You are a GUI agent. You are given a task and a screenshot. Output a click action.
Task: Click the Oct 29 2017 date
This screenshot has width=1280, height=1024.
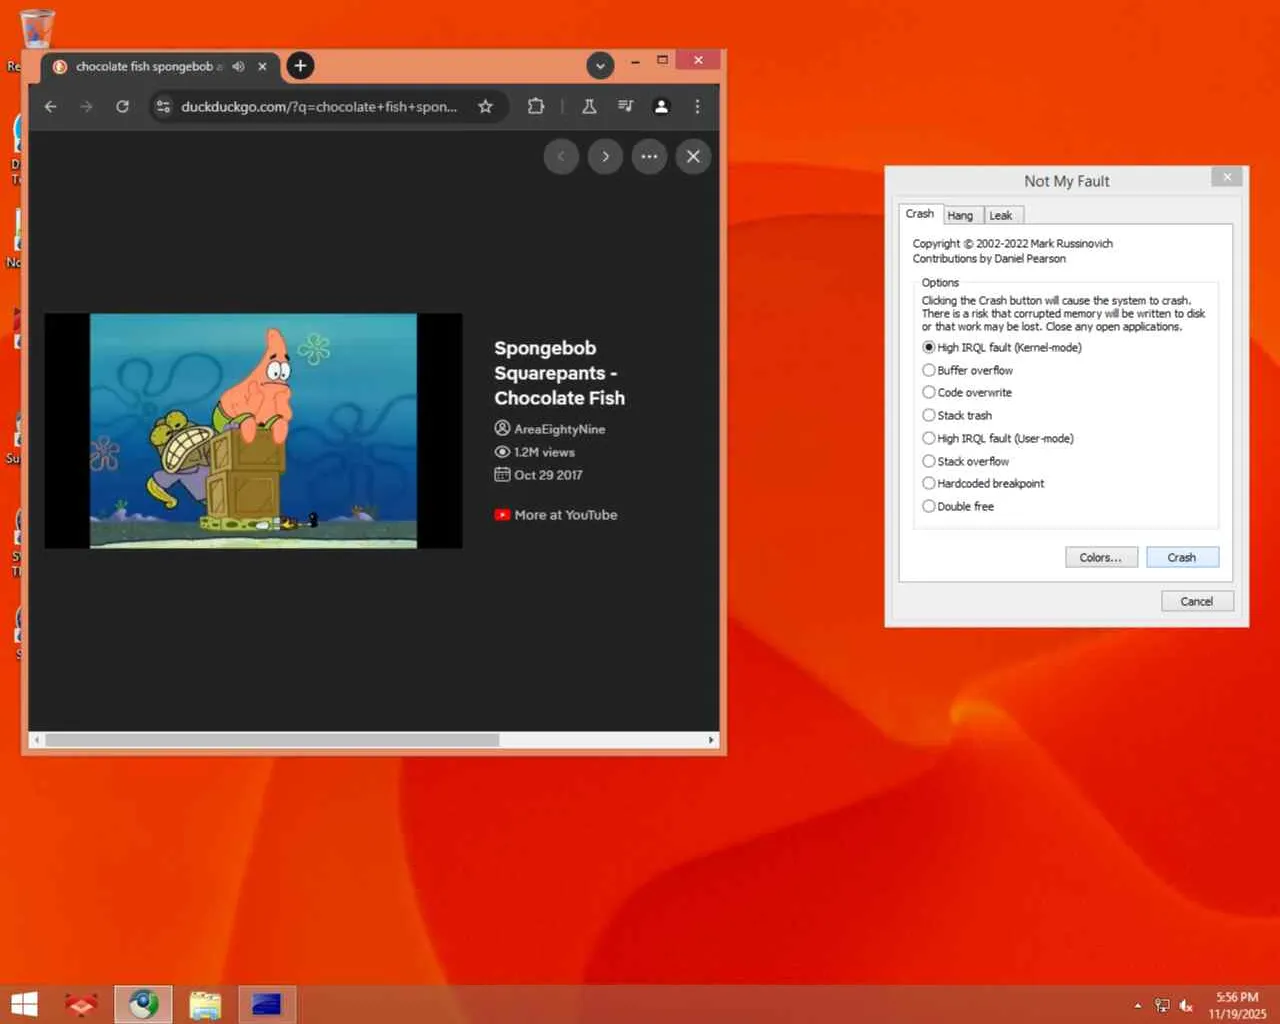tap(548, 475)
